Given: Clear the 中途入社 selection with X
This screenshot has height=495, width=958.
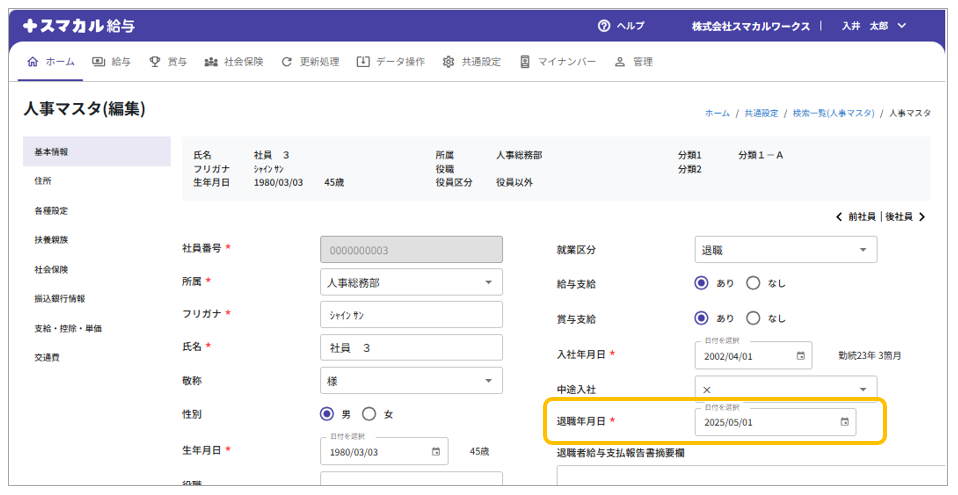Looking at the screenshot, I should 707,389.
